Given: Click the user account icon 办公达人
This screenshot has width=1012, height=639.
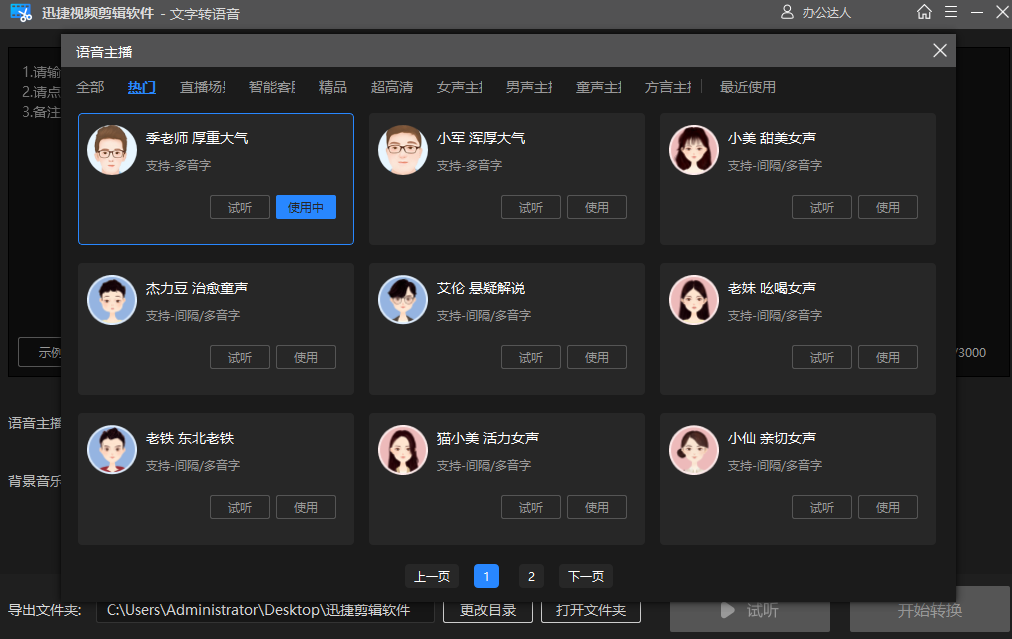Looking at the screenshot, I should (787, 12).
